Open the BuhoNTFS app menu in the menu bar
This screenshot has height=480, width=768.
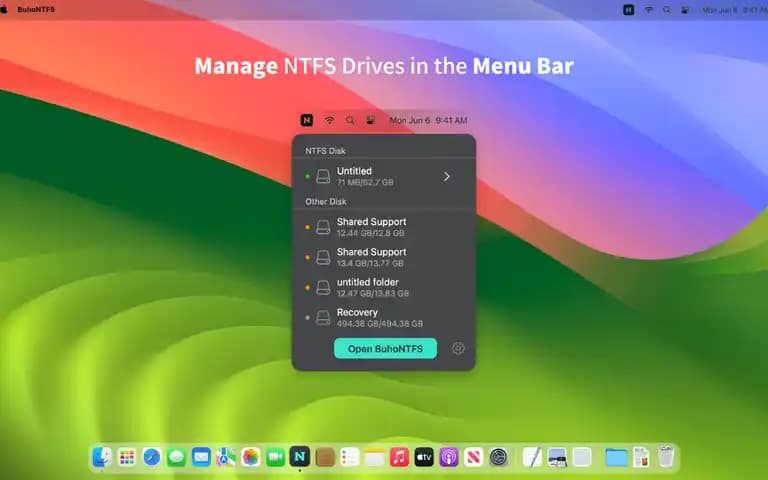36,9
